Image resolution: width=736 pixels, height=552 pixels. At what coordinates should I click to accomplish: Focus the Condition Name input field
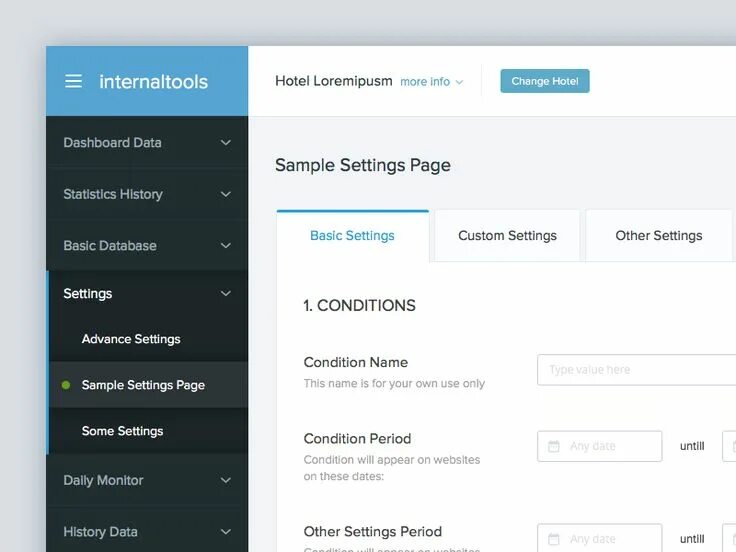click(636, 370)
